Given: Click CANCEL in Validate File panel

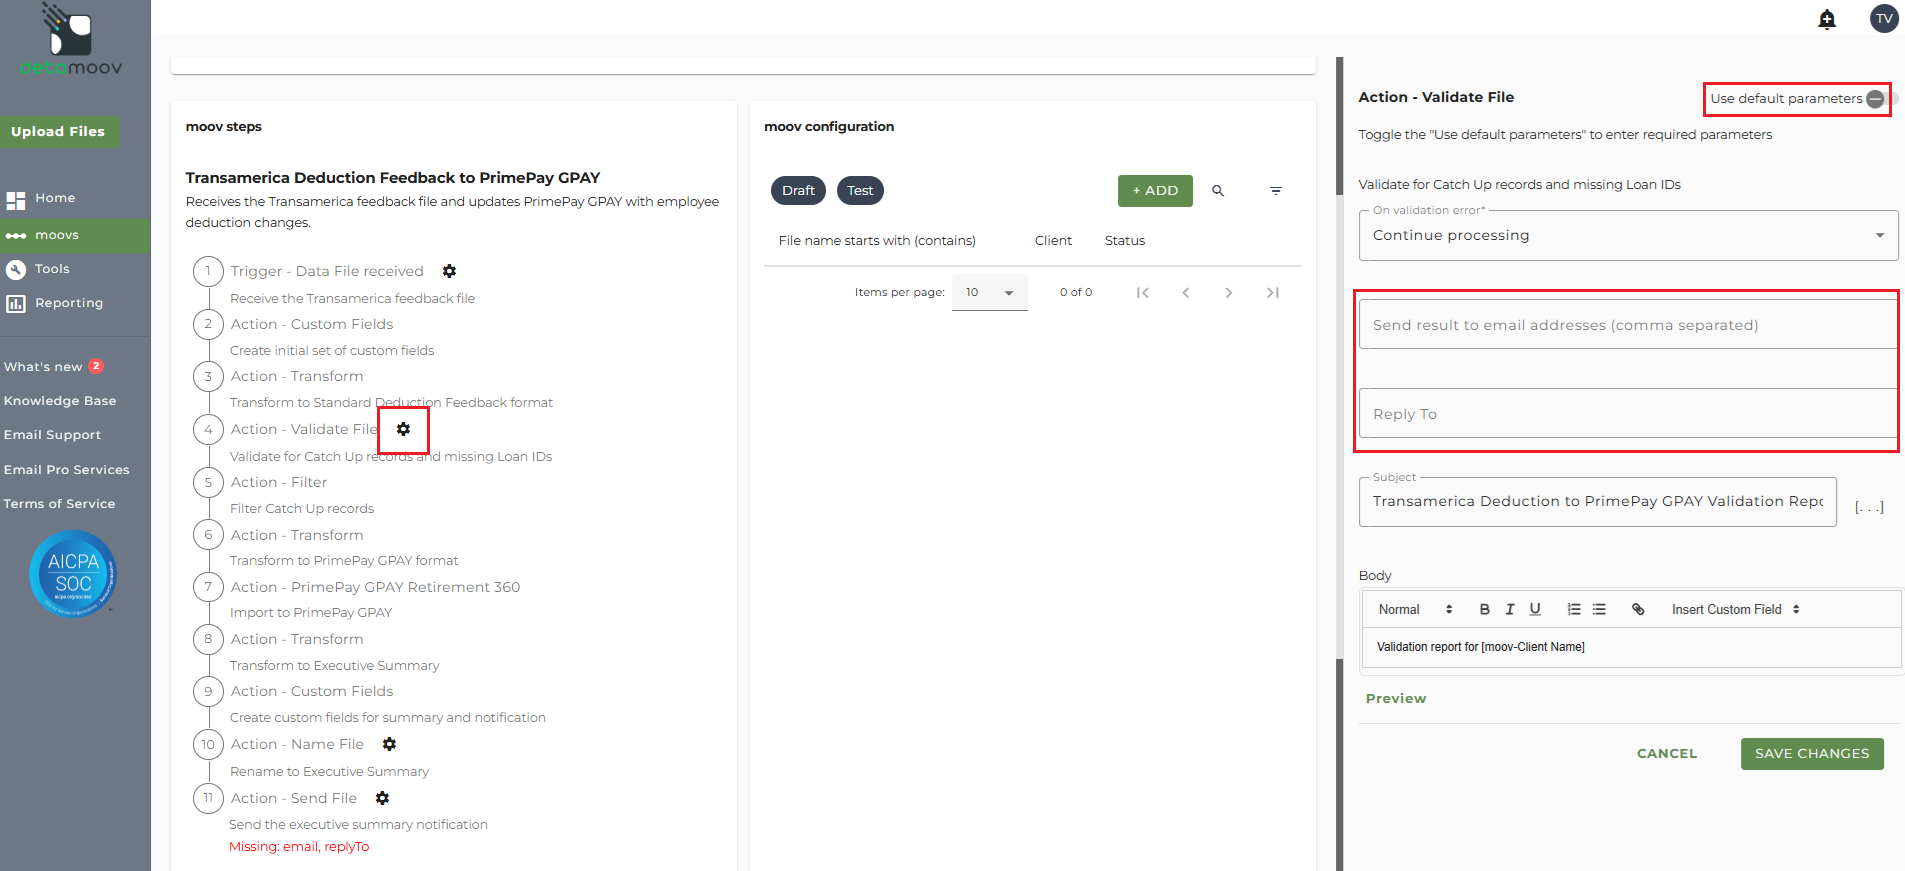Looking at the screenshot, I should [x=1667, y=754].
